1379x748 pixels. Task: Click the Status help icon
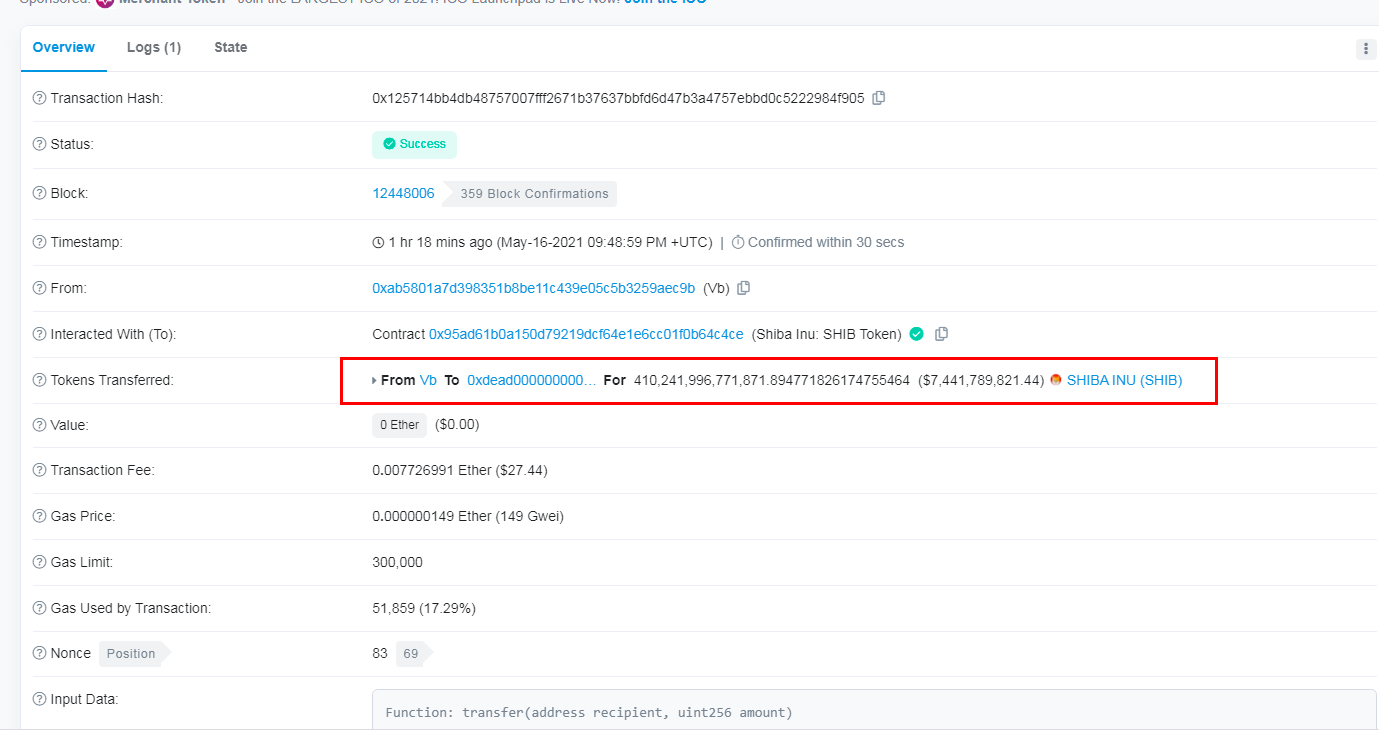coord(39,144)
